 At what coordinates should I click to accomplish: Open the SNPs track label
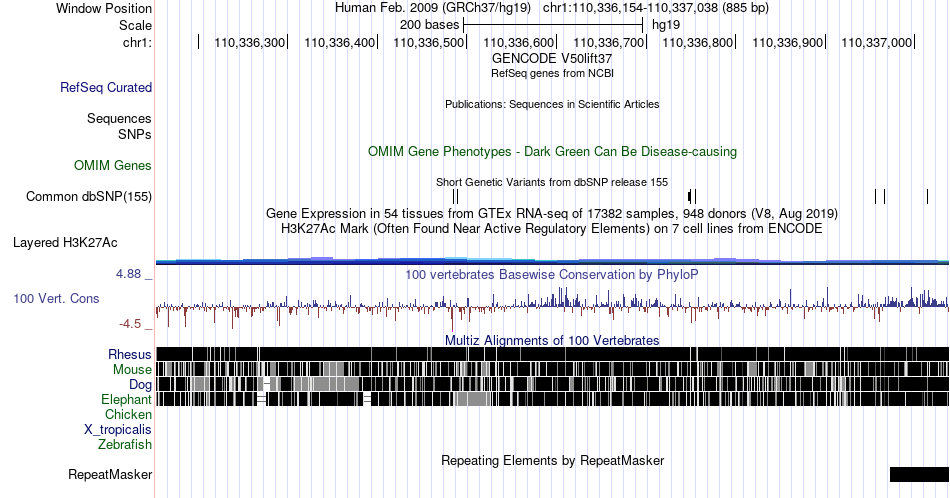click(135, 134)
